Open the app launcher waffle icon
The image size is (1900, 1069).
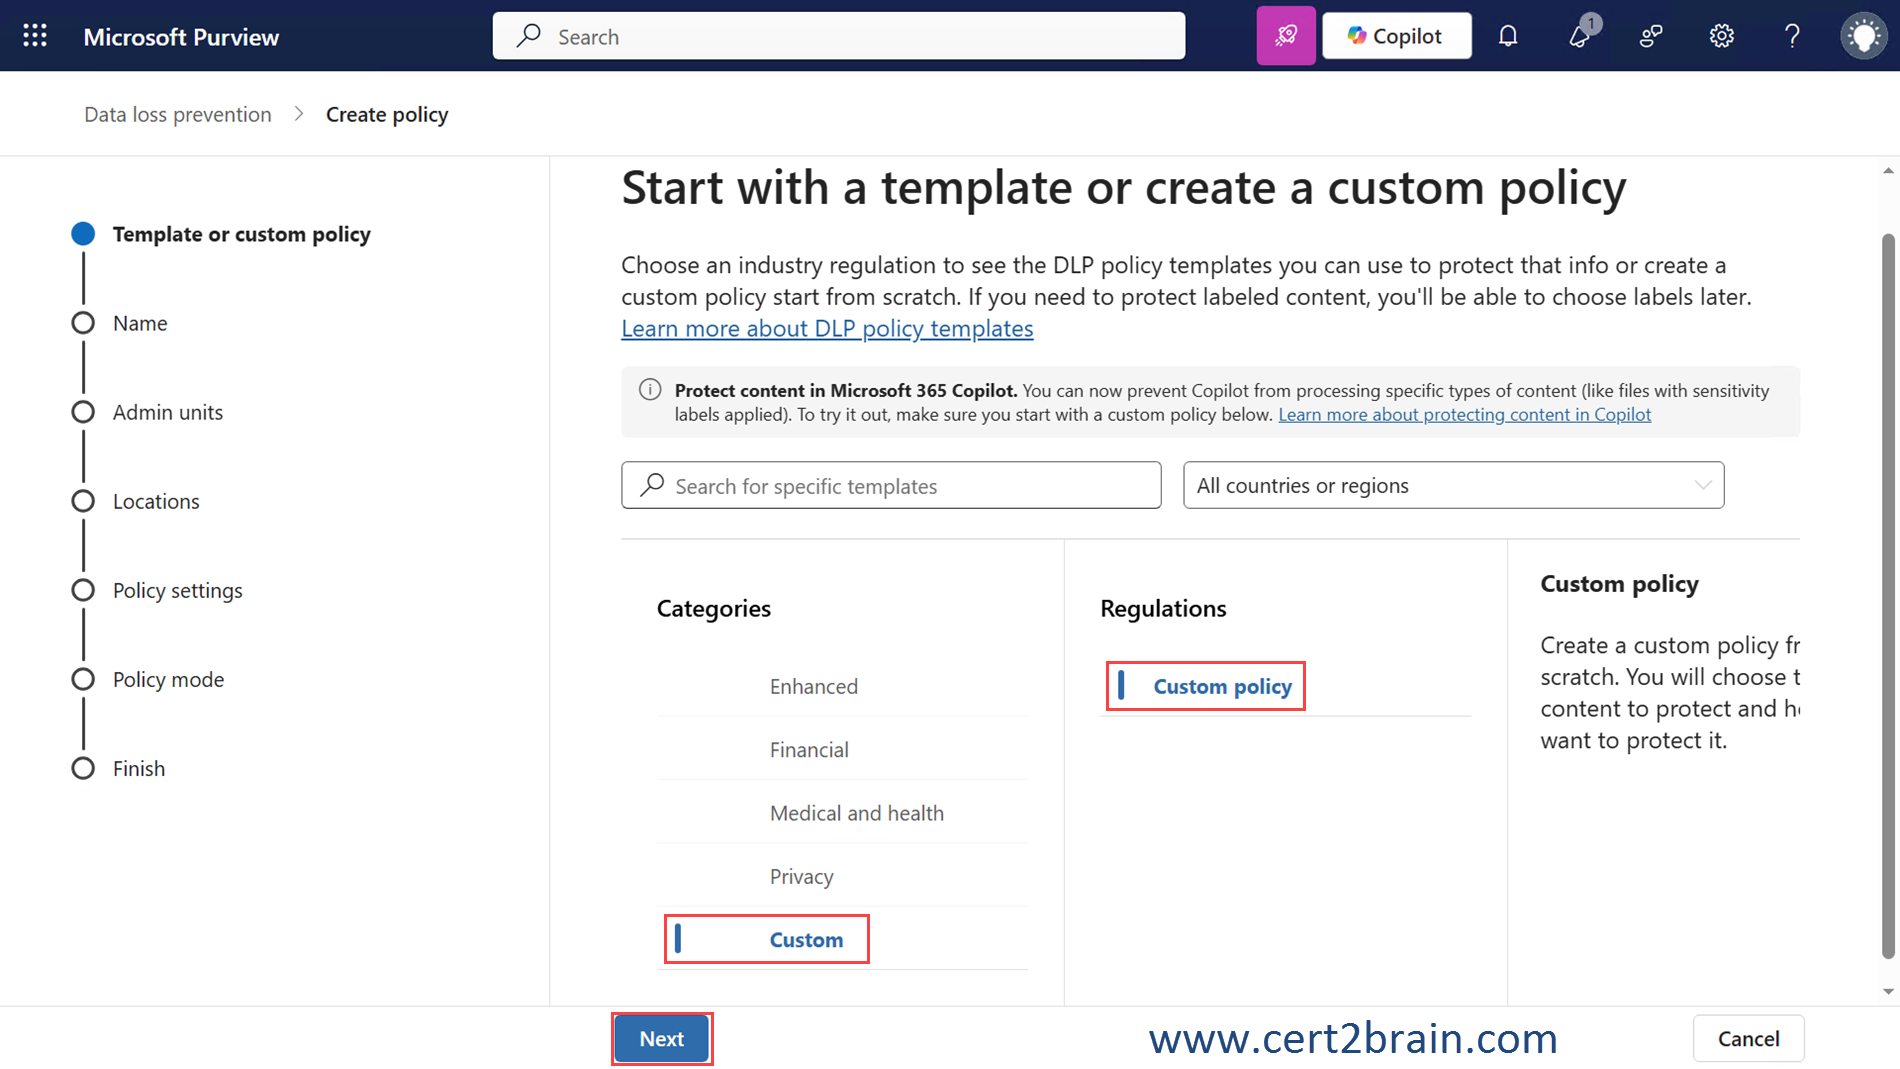pos(35,36)
